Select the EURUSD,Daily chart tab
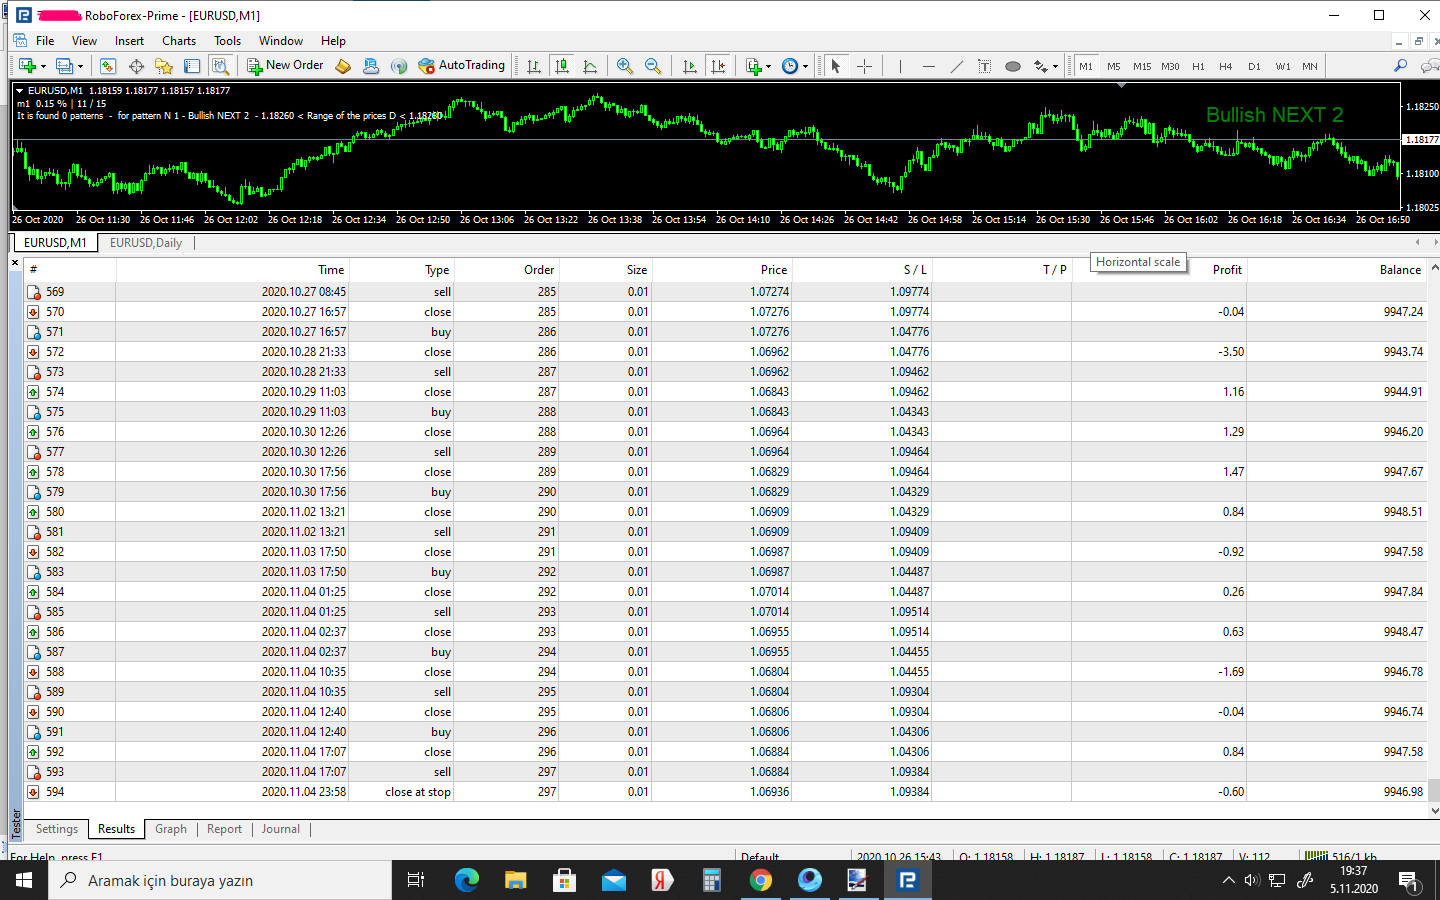Viewport: 1440px width, 900px height. pyautogui.click(x=146, y=243)
